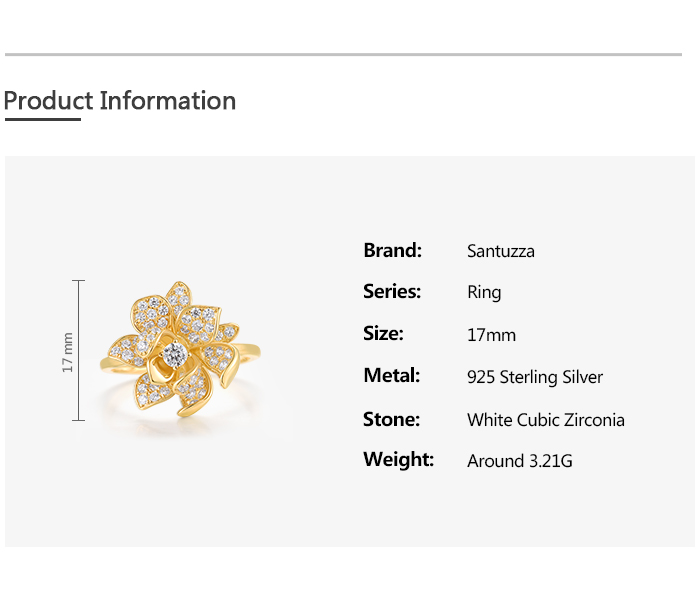Click the Product Information heading
This screenshot has height=607, width=700.
(120, 101)
